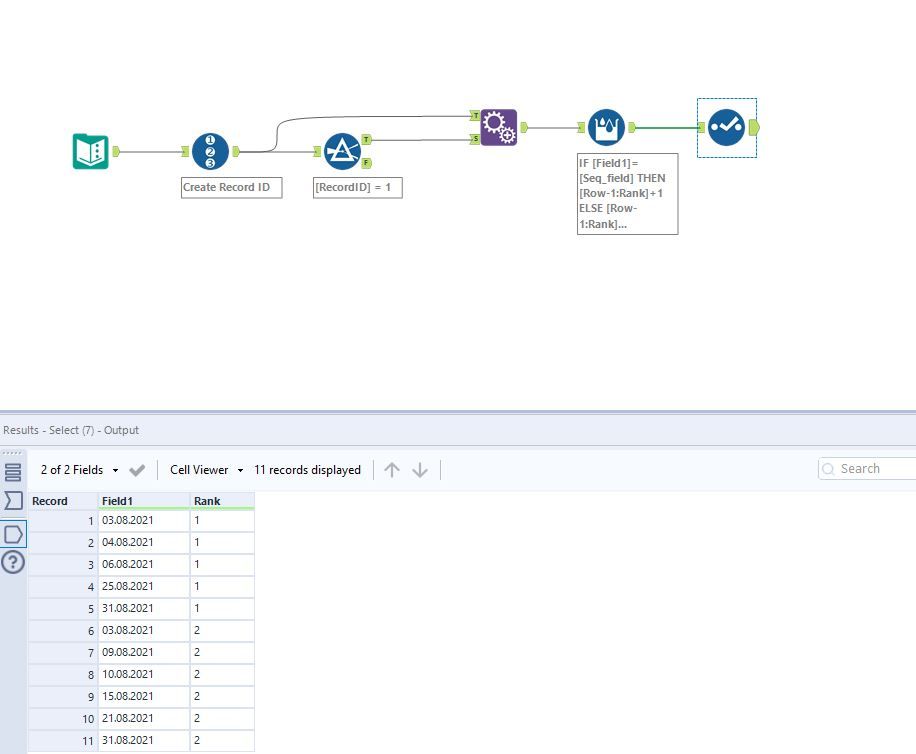Click the results Search field
916x754 pixels.
tap(868, 468)
